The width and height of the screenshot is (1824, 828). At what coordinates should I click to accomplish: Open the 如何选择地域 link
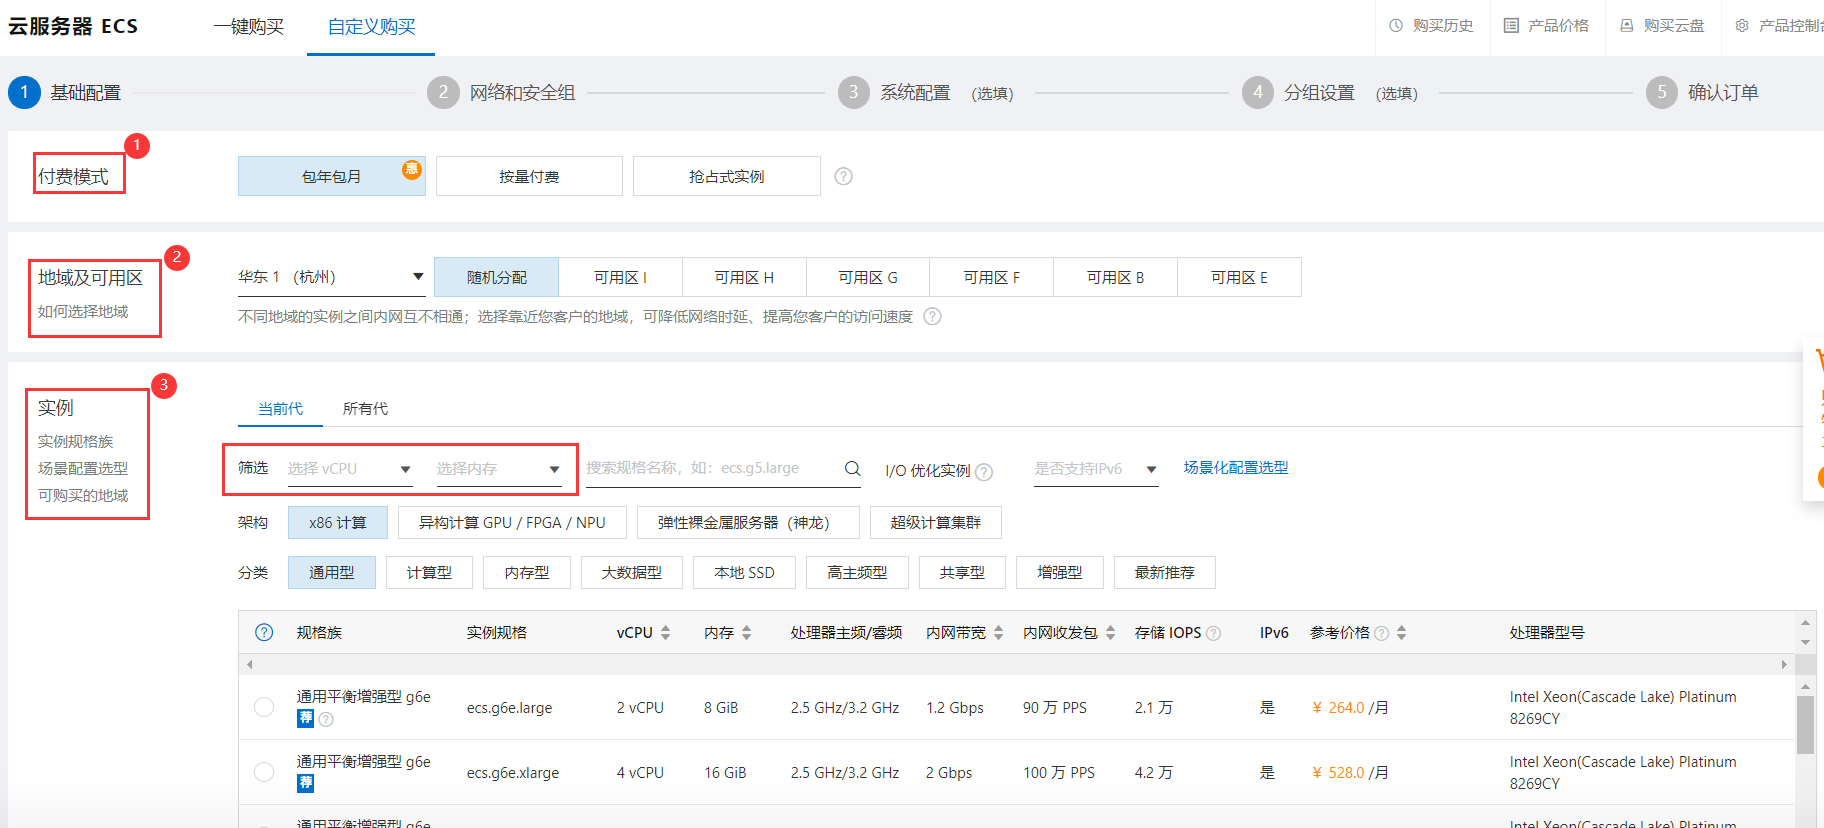tap(83, 311)
